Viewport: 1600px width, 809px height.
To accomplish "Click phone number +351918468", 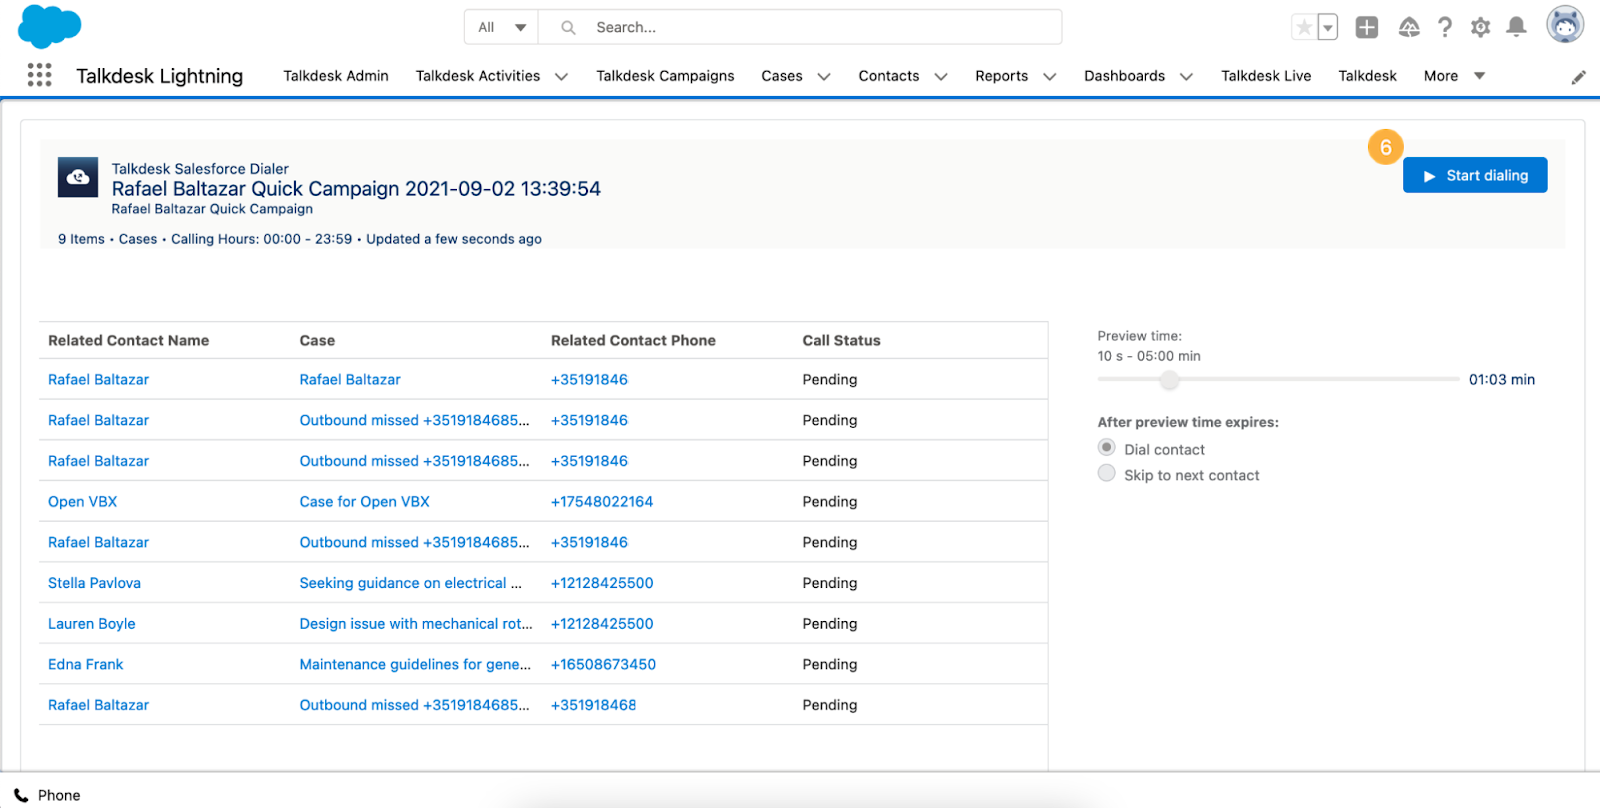I will point(593,705).
